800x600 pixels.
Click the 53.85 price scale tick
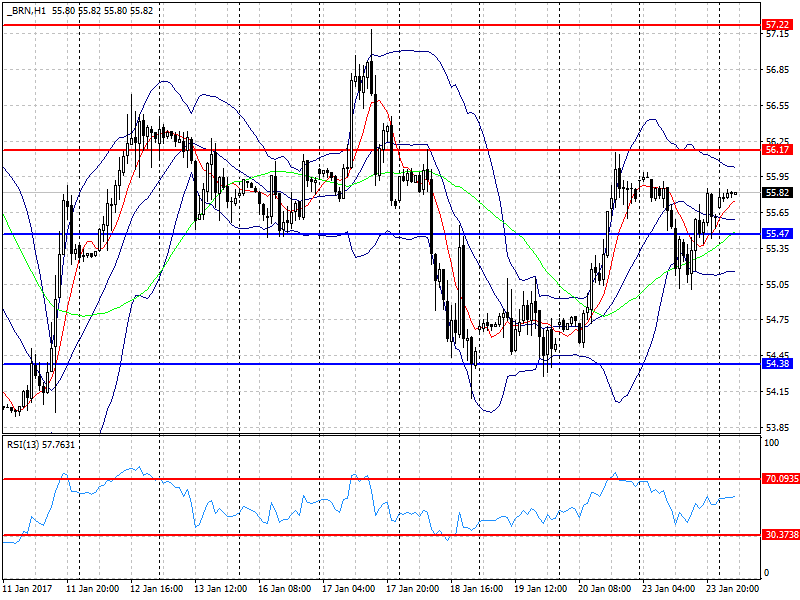pos(778,428)
